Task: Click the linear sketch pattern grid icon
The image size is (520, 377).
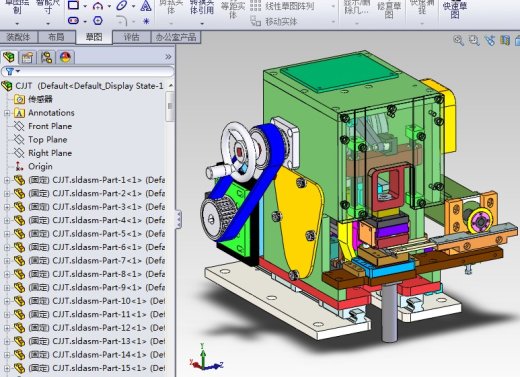Action: point(256,5)
